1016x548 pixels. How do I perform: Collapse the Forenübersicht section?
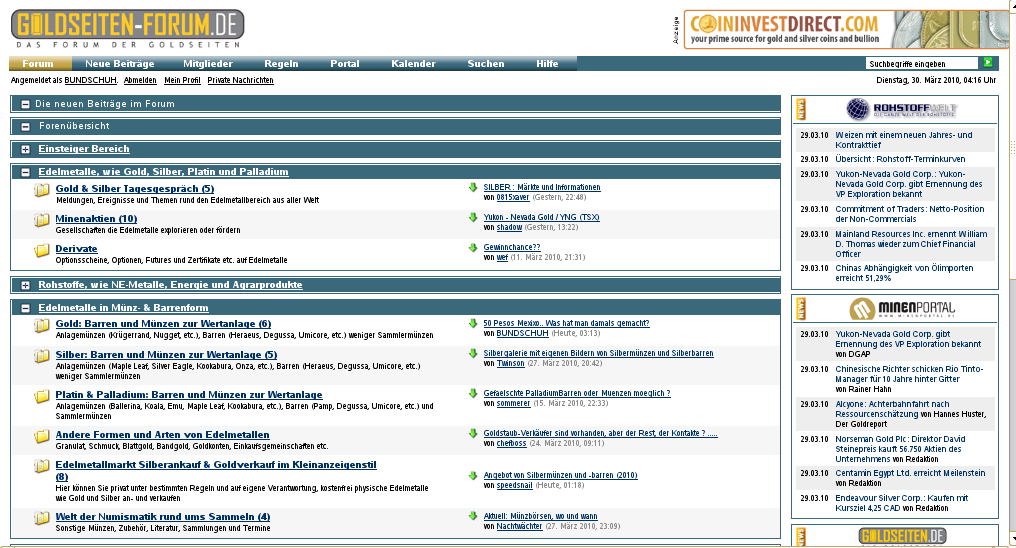pyautogui.click(x=25, y=127)
